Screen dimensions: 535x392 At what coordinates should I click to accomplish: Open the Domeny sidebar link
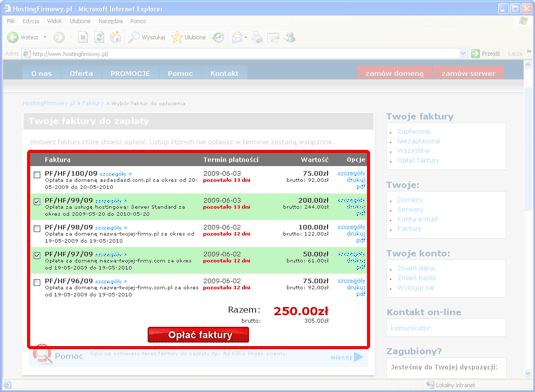coord(410,200)
